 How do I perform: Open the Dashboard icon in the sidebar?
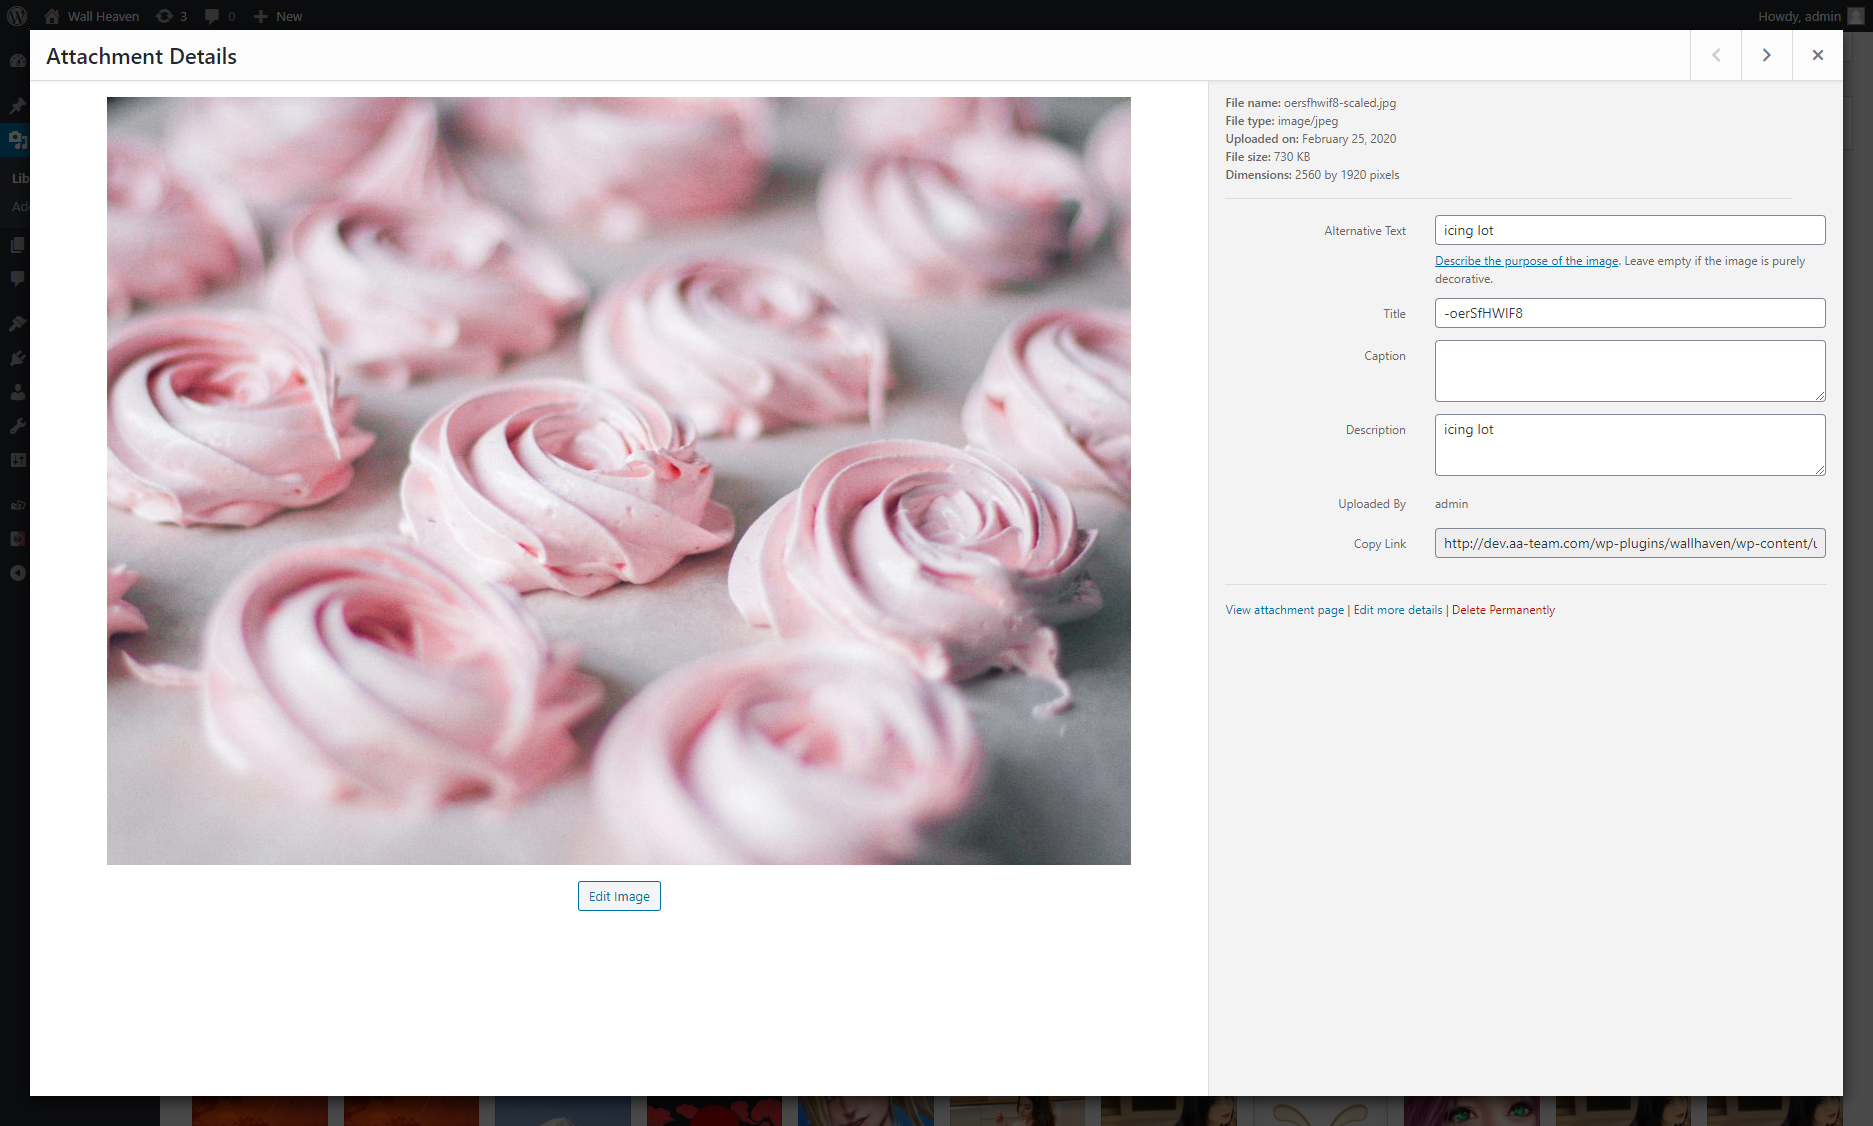pos(17,60)
